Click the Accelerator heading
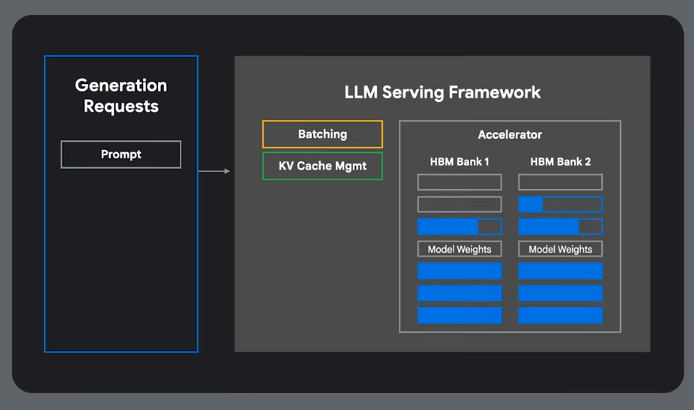 click(x=509, y=135)
